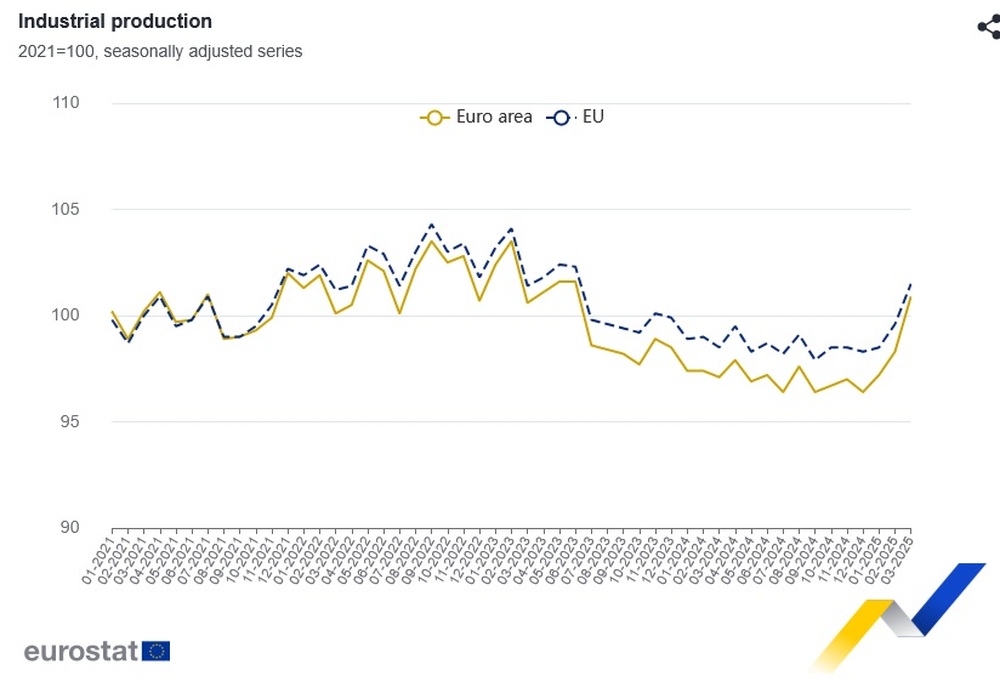The width and height of the screenshot is (1000, 686).
Task: Click the seasonally adjusted series subtitle
Action: 160,51
